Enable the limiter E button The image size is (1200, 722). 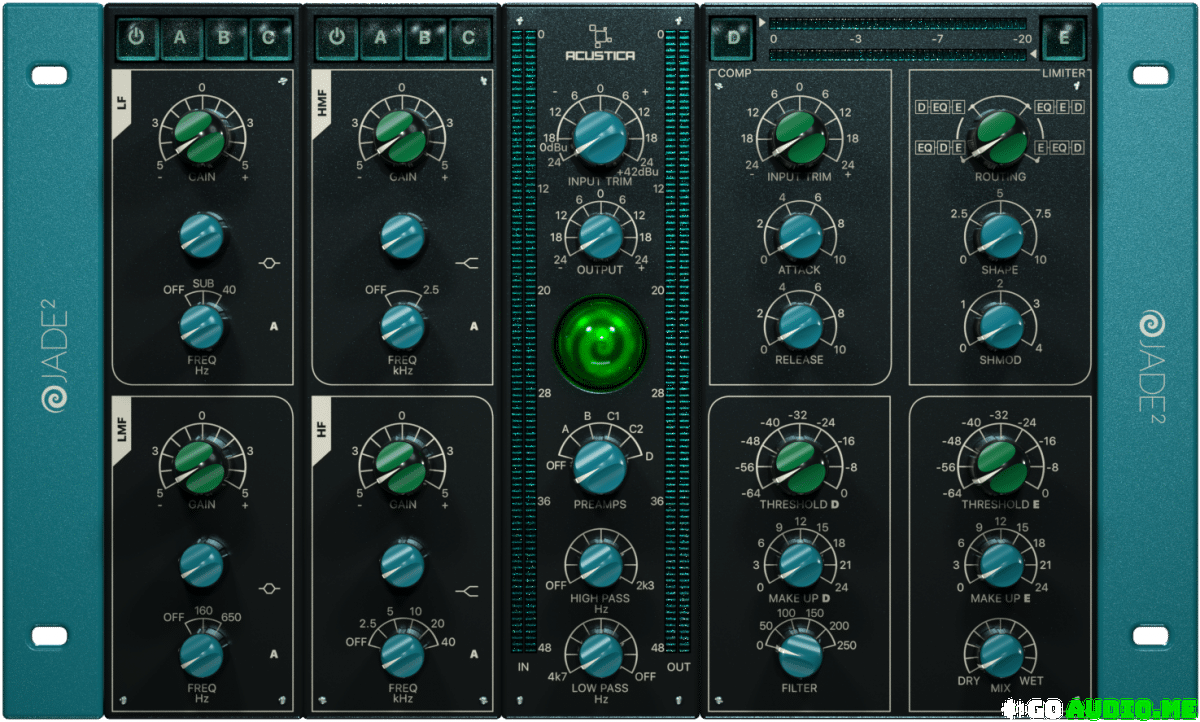[x=1063, y=38]
